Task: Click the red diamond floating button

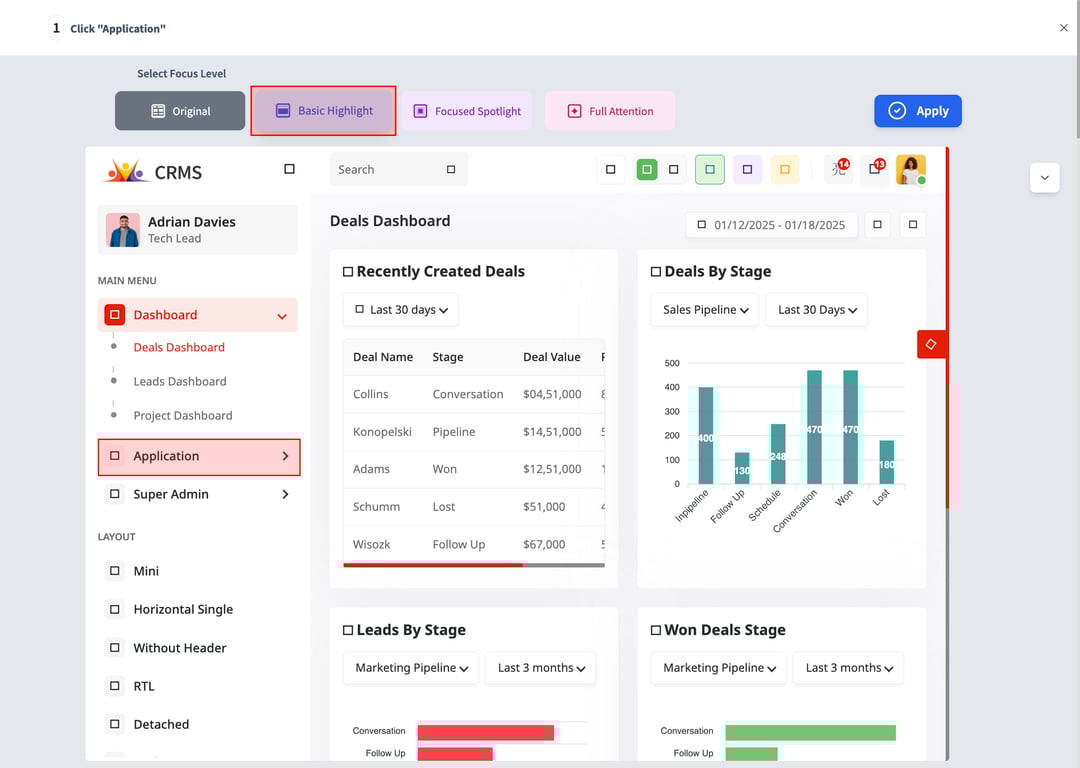Action: [x=931, y=344]
